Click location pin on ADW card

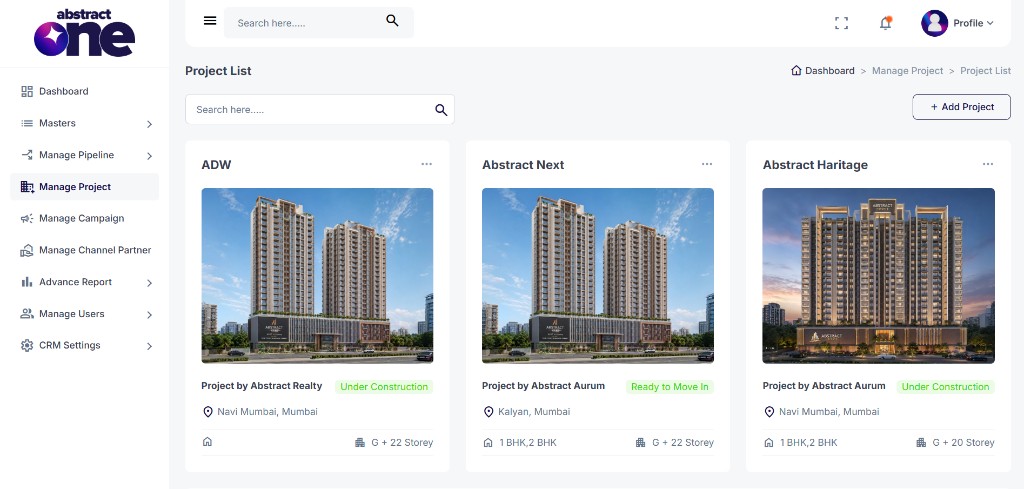[x=208, y=412]
